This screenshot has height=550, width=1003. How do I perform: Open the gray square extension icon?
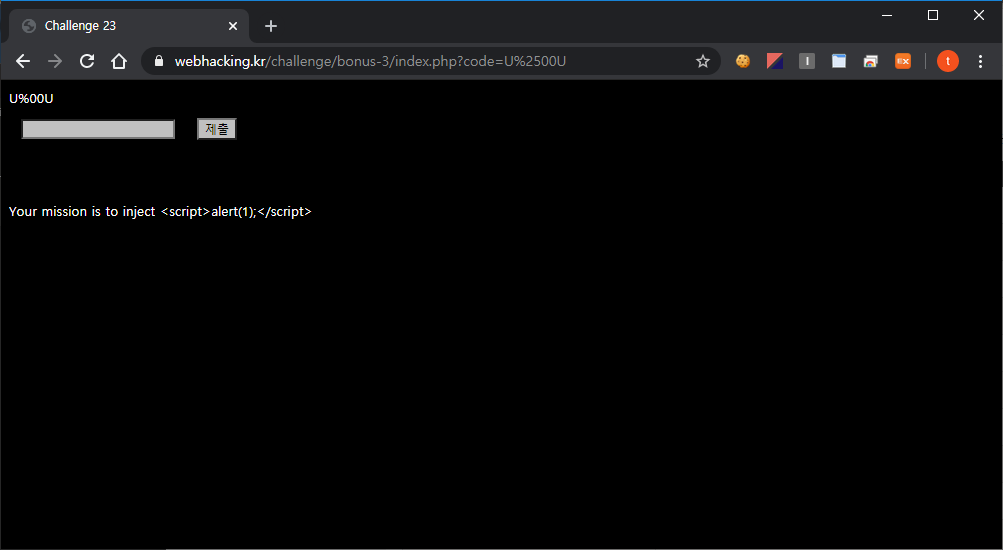coord(807,61)
